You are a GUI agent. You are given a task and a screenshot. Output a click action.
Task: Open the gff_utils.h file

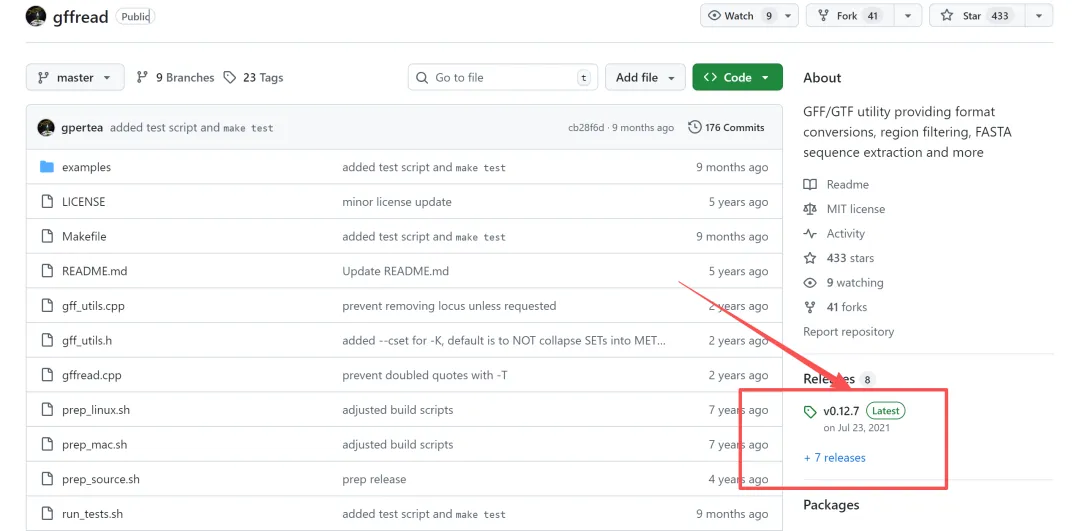coord(87,340)
